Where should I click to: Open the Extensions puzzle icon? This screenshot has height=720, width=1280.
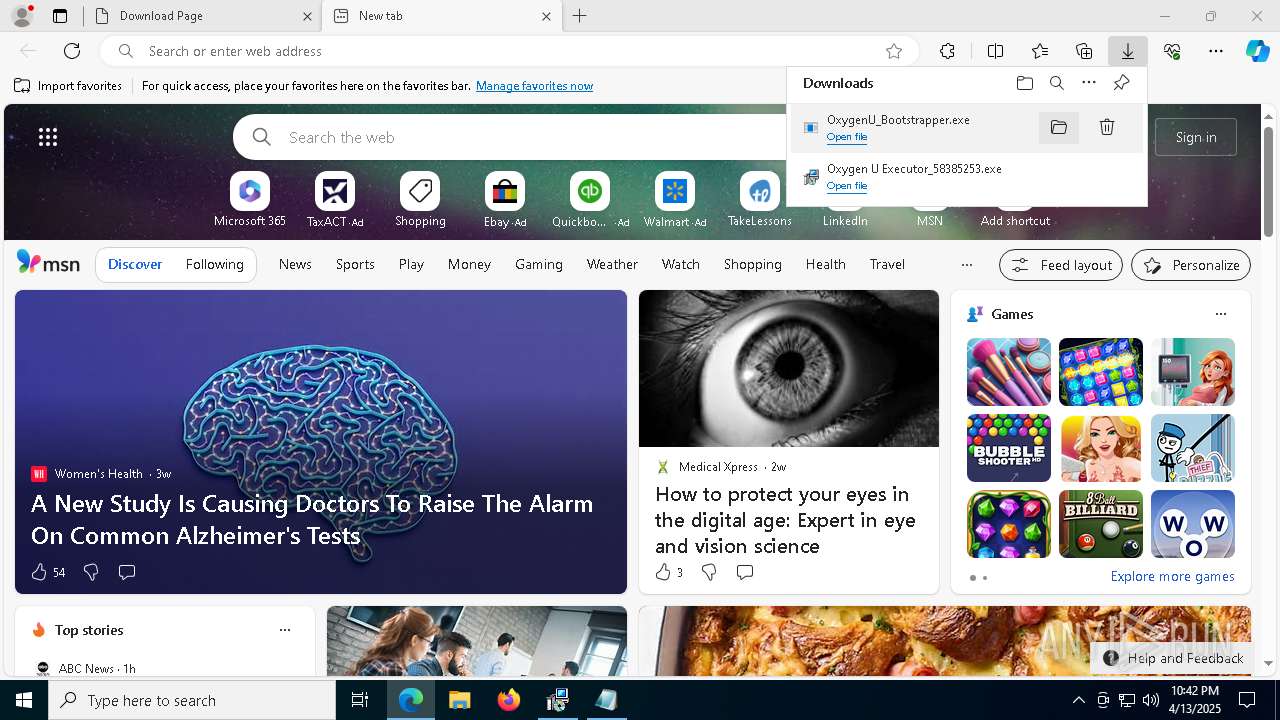pos(947,51)
